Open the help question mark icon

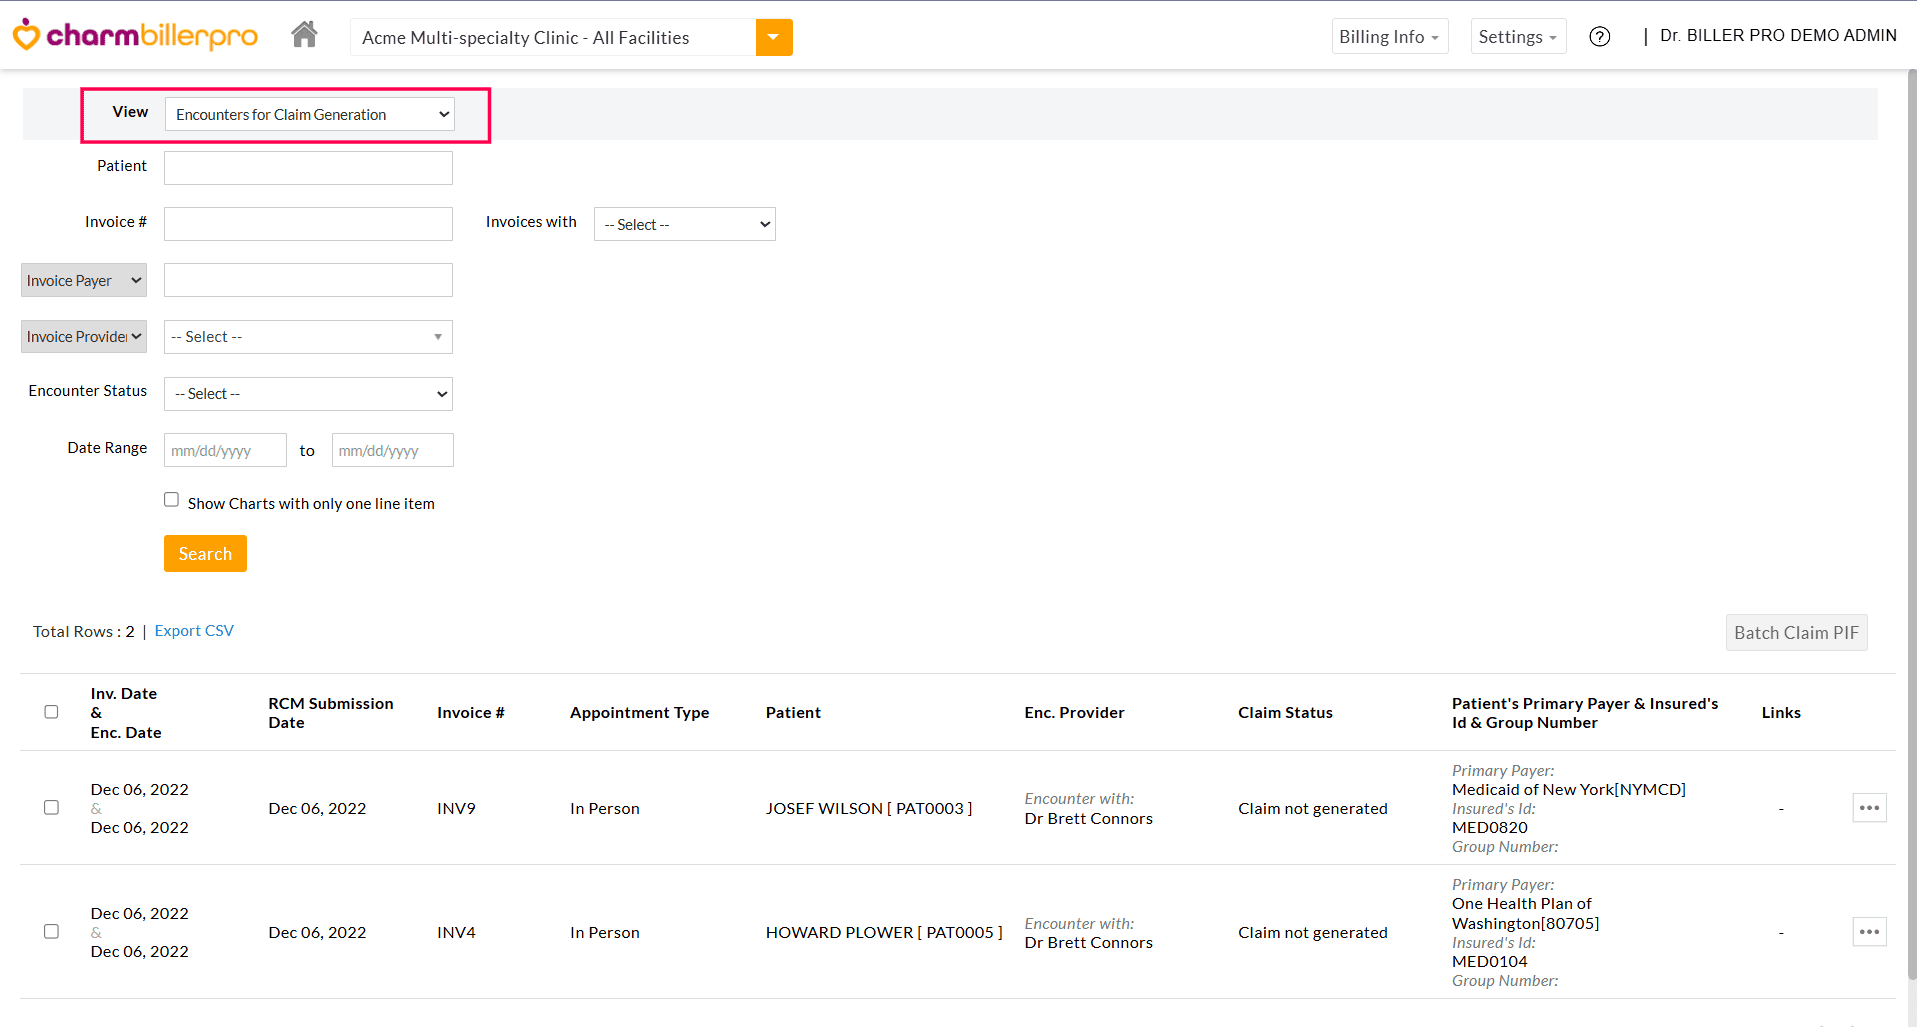pyautogui.click(x=1599, y=37)
